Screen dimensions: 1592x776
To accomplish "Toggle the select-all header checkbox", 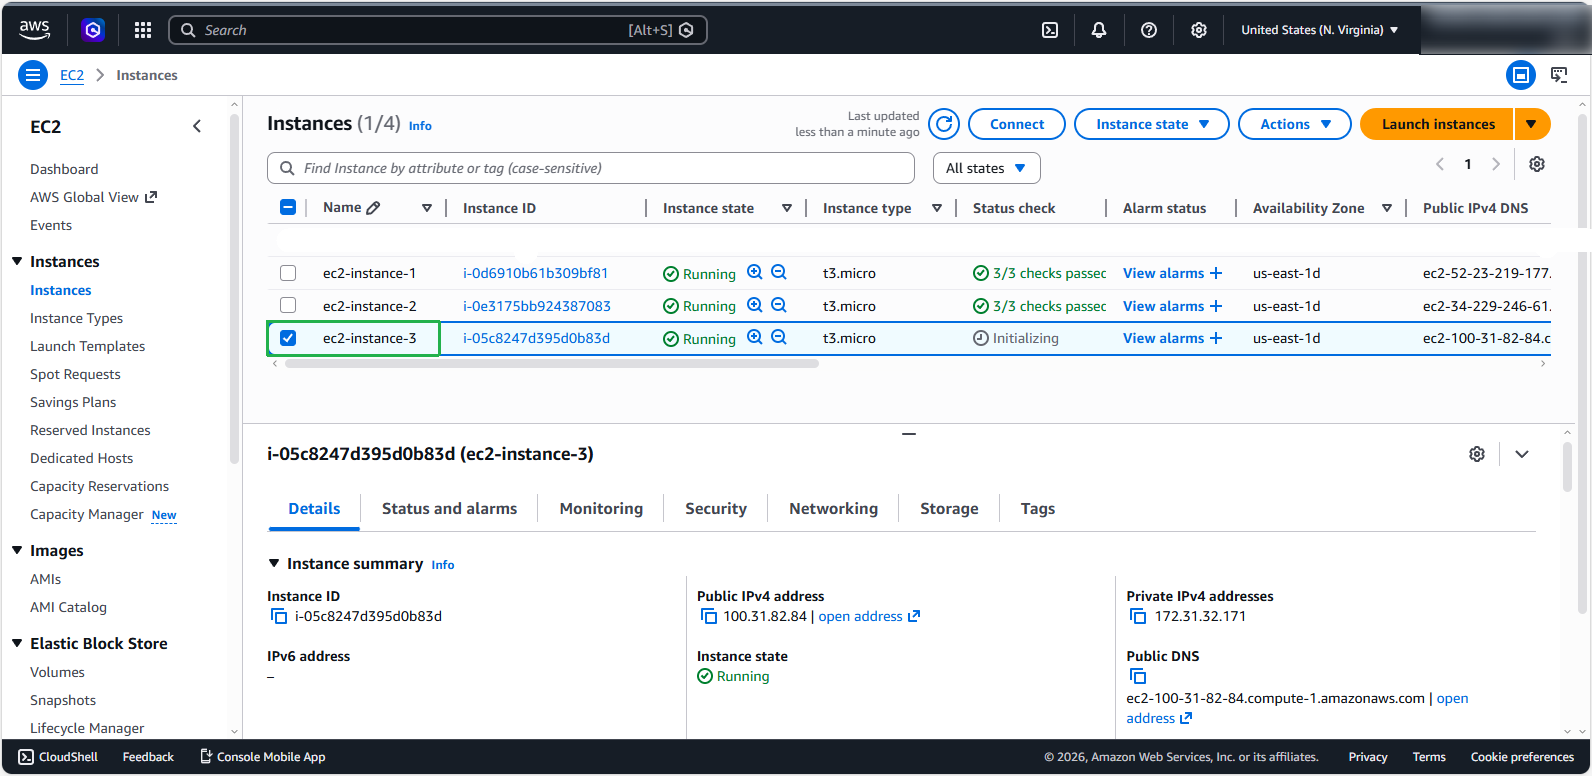I will (x=288, y=207).
